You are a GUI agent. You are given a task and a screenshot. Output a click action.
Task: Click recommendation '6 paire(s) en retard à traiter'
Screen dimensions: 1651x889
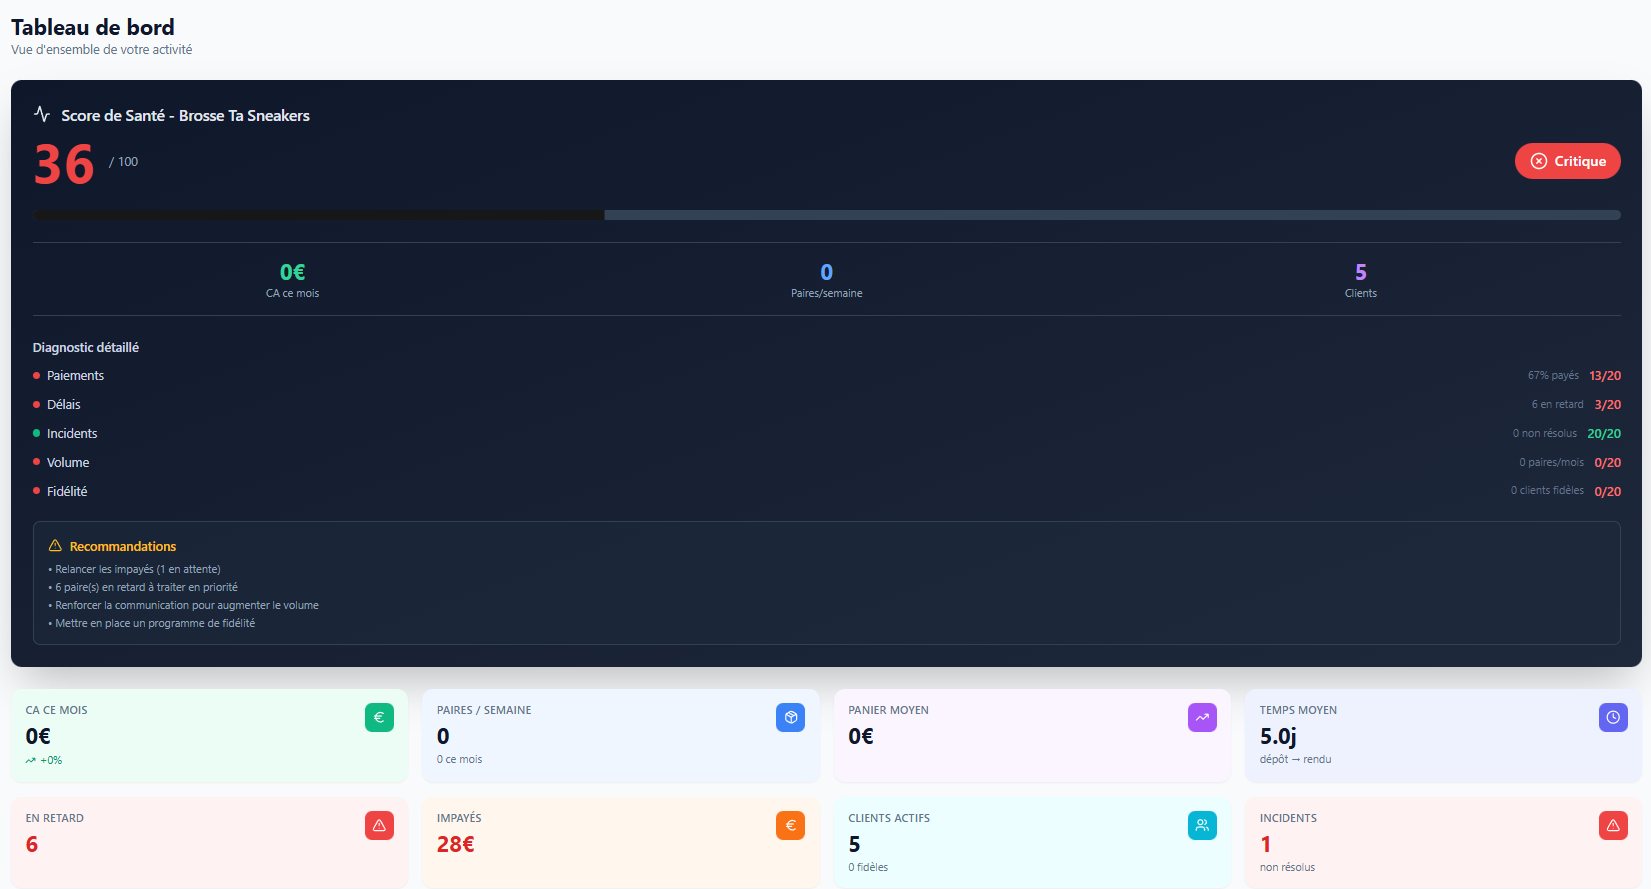[x=143, y=587]
